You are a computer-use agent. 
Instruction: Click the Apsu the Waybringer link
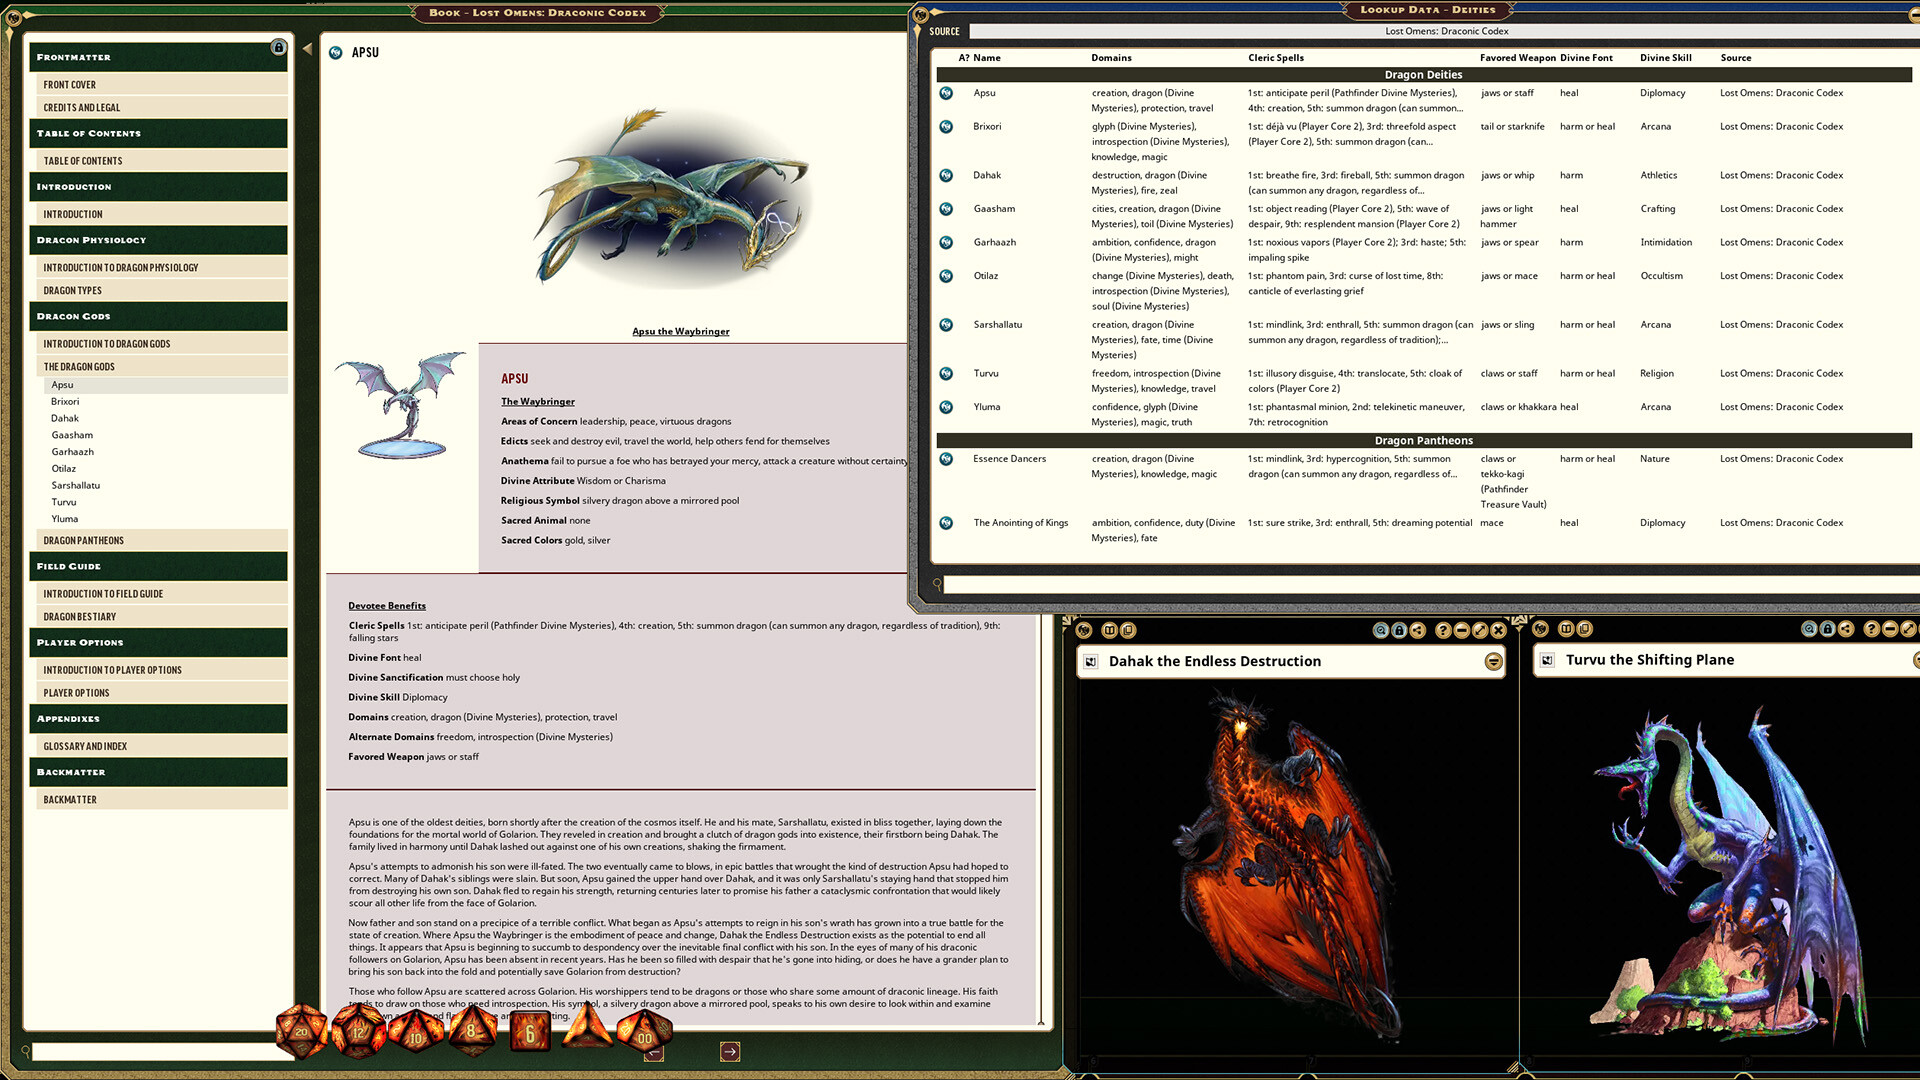point(680,331)
